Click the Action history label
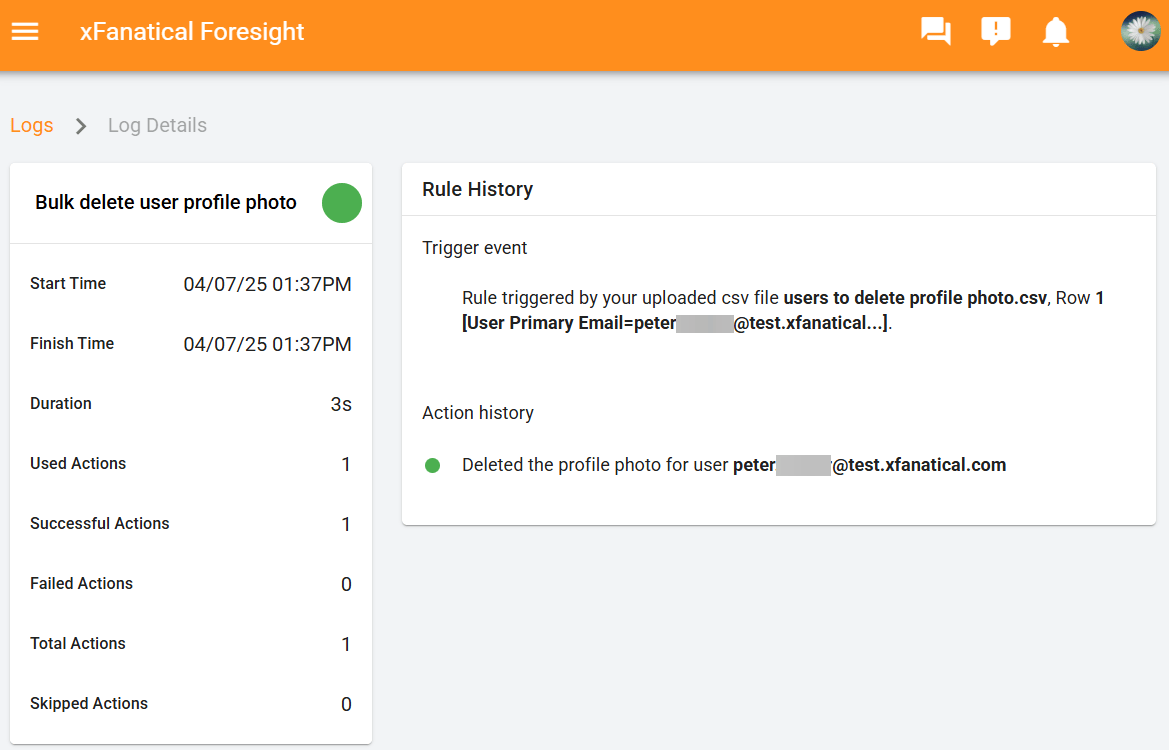The image size is (1169, 750). tap(478, 413)
